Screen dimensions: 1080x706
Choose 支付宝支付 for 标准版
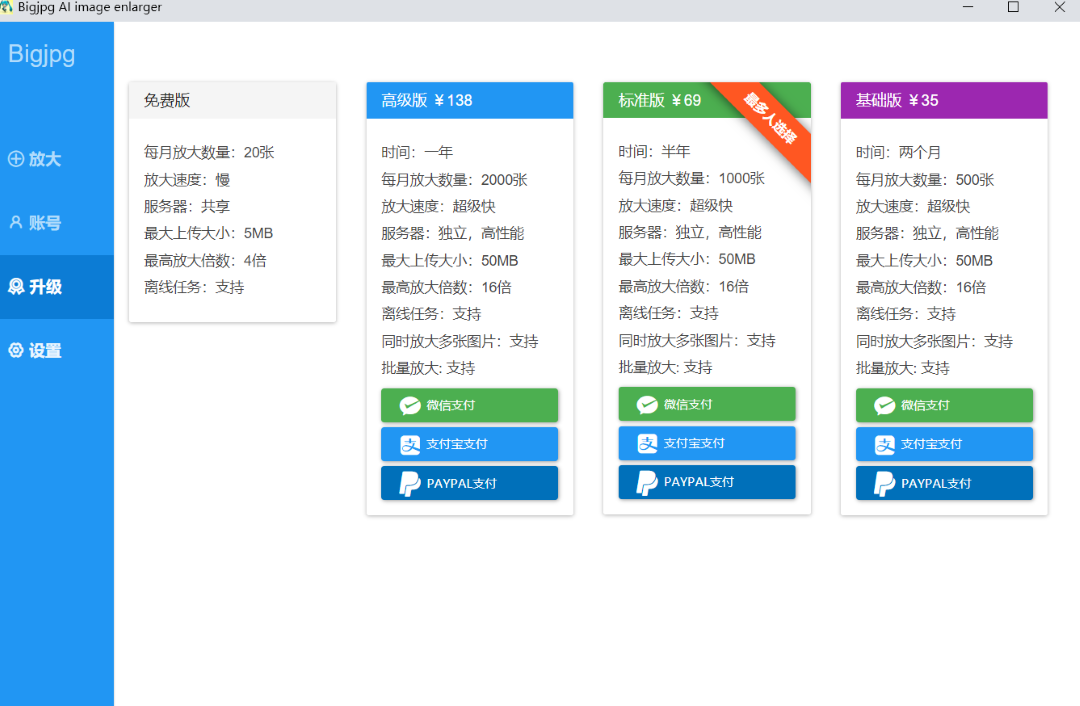click(707, 443)
